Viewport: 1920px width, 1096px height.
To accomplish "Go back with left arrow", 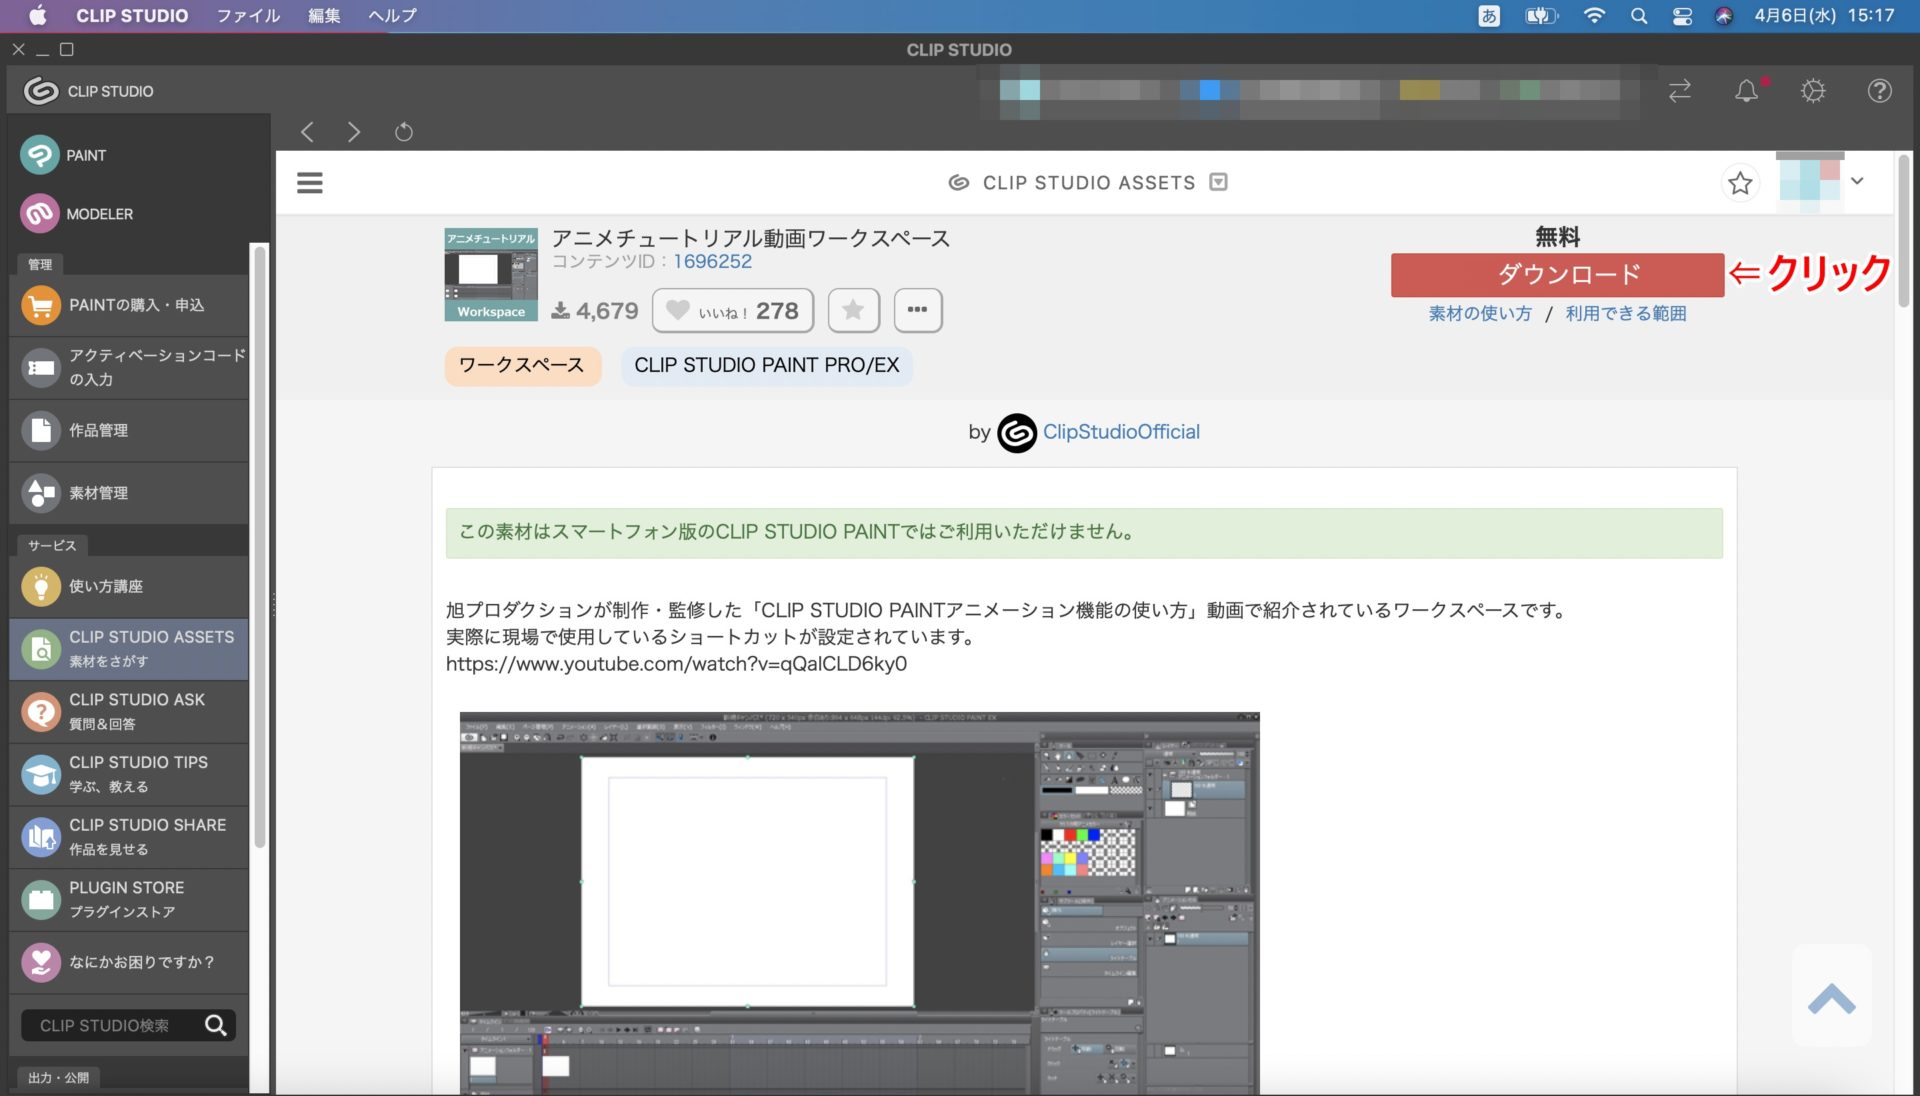I will tap(308, 132).
